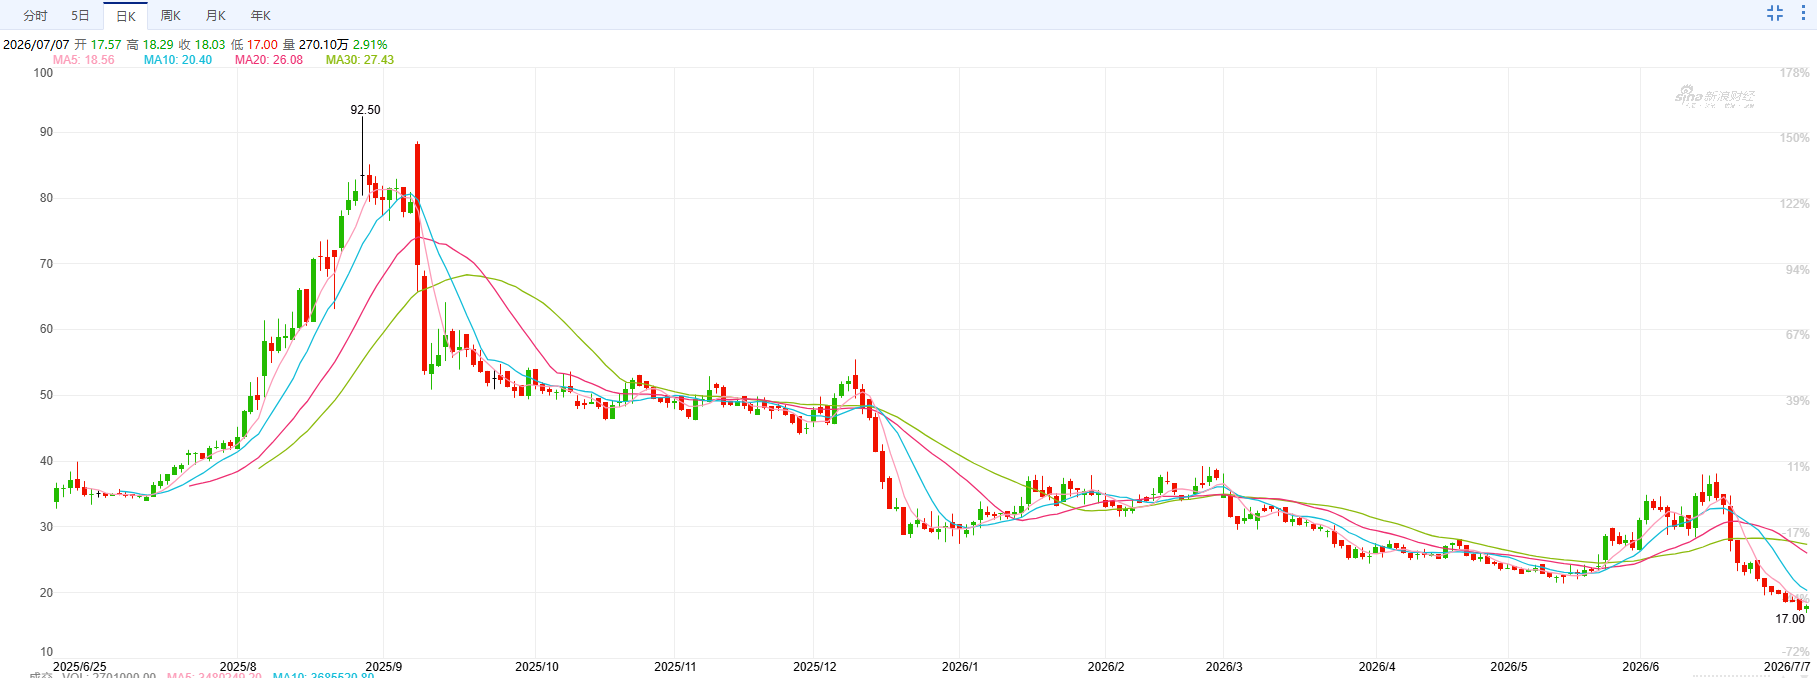Click the MA5 indicator label

[84, 60]
